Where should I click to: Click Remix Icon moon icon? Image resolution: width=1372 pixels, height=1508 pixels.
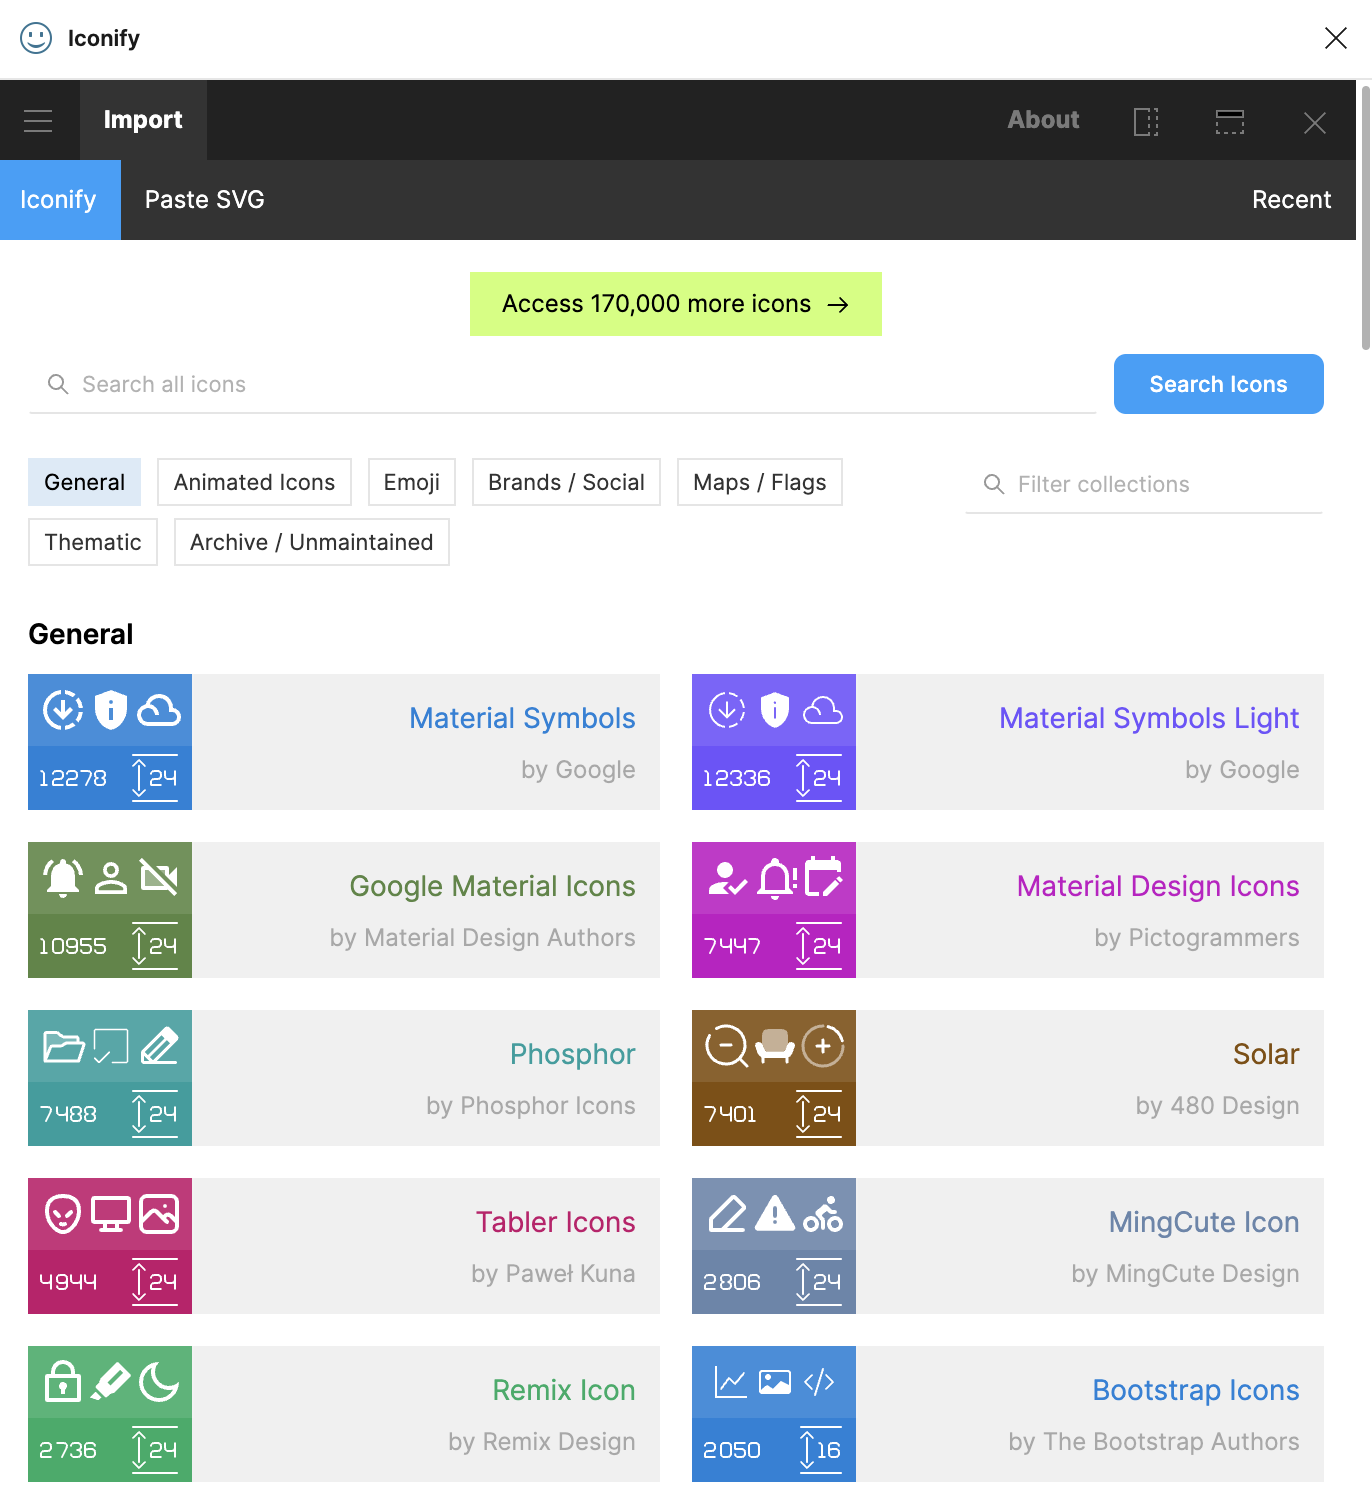(x=159, y=1382)
